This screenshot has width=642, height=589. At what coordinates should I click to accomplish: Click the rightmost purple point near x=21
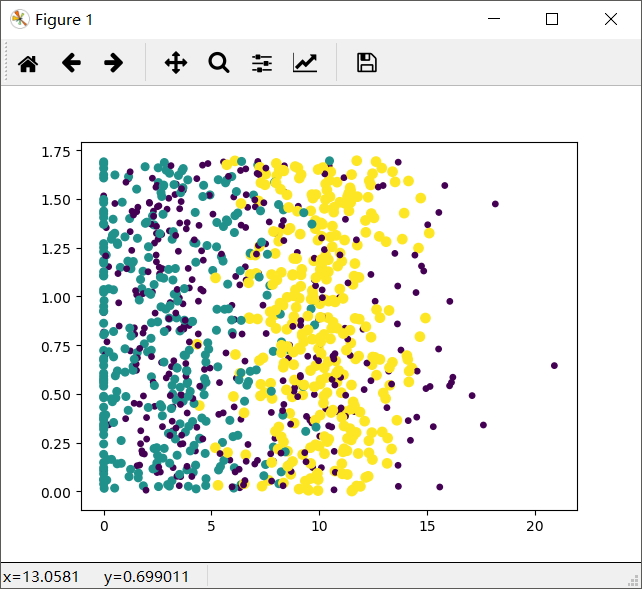pyautogui.click(x=554, y=366)
